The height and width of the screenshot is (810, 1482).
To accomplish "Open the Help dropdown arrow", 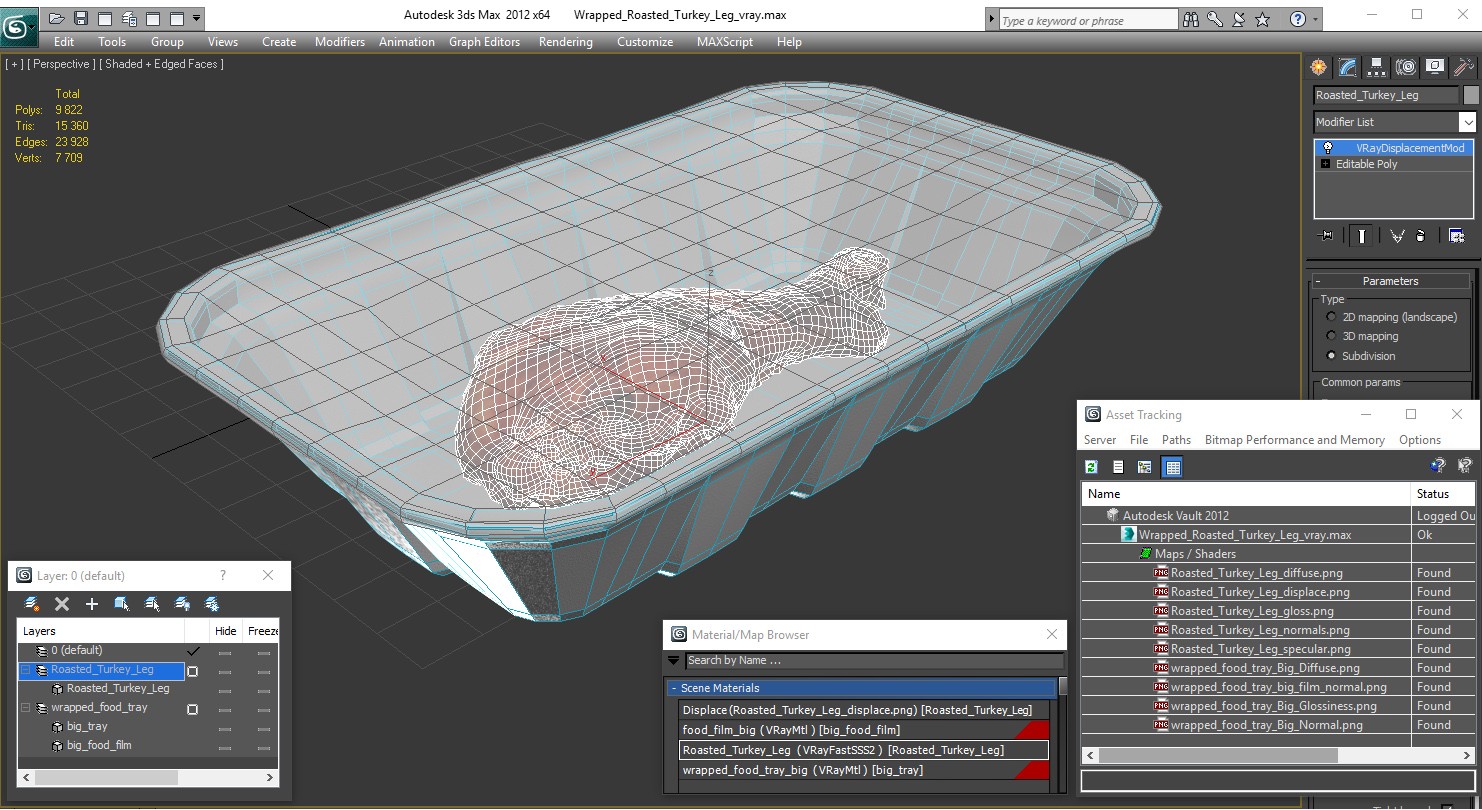I will (x=1314, y=19).
